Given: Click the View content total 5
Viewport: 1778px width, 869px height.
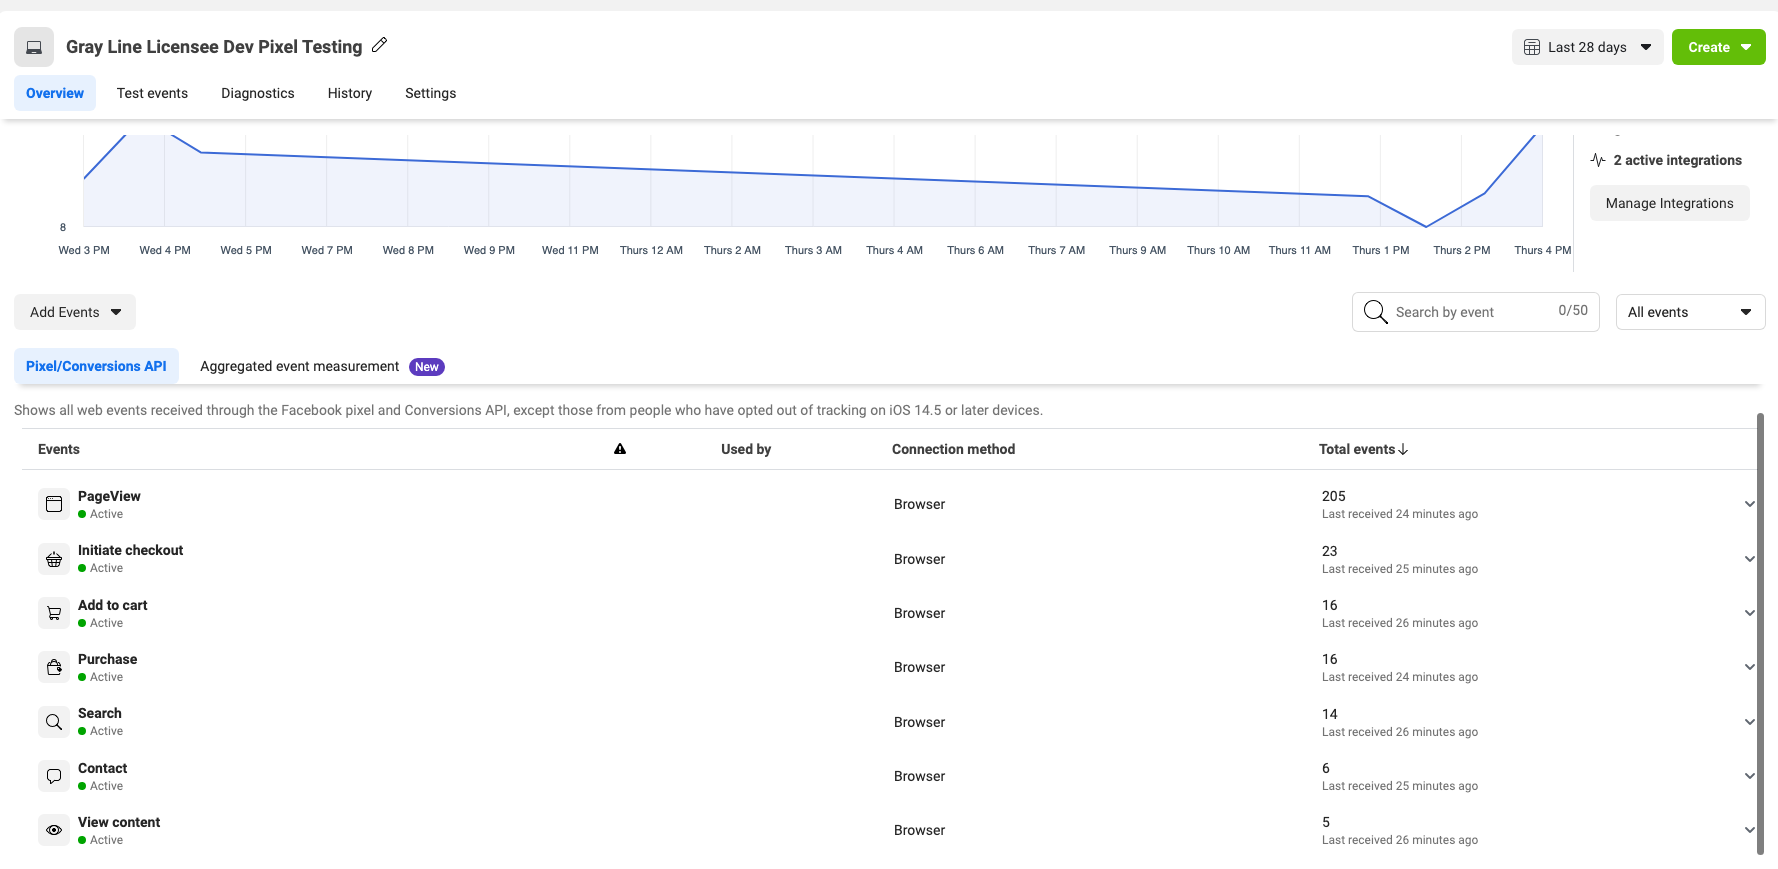Looking at the screenshot, I should (x=1326, y=822).
